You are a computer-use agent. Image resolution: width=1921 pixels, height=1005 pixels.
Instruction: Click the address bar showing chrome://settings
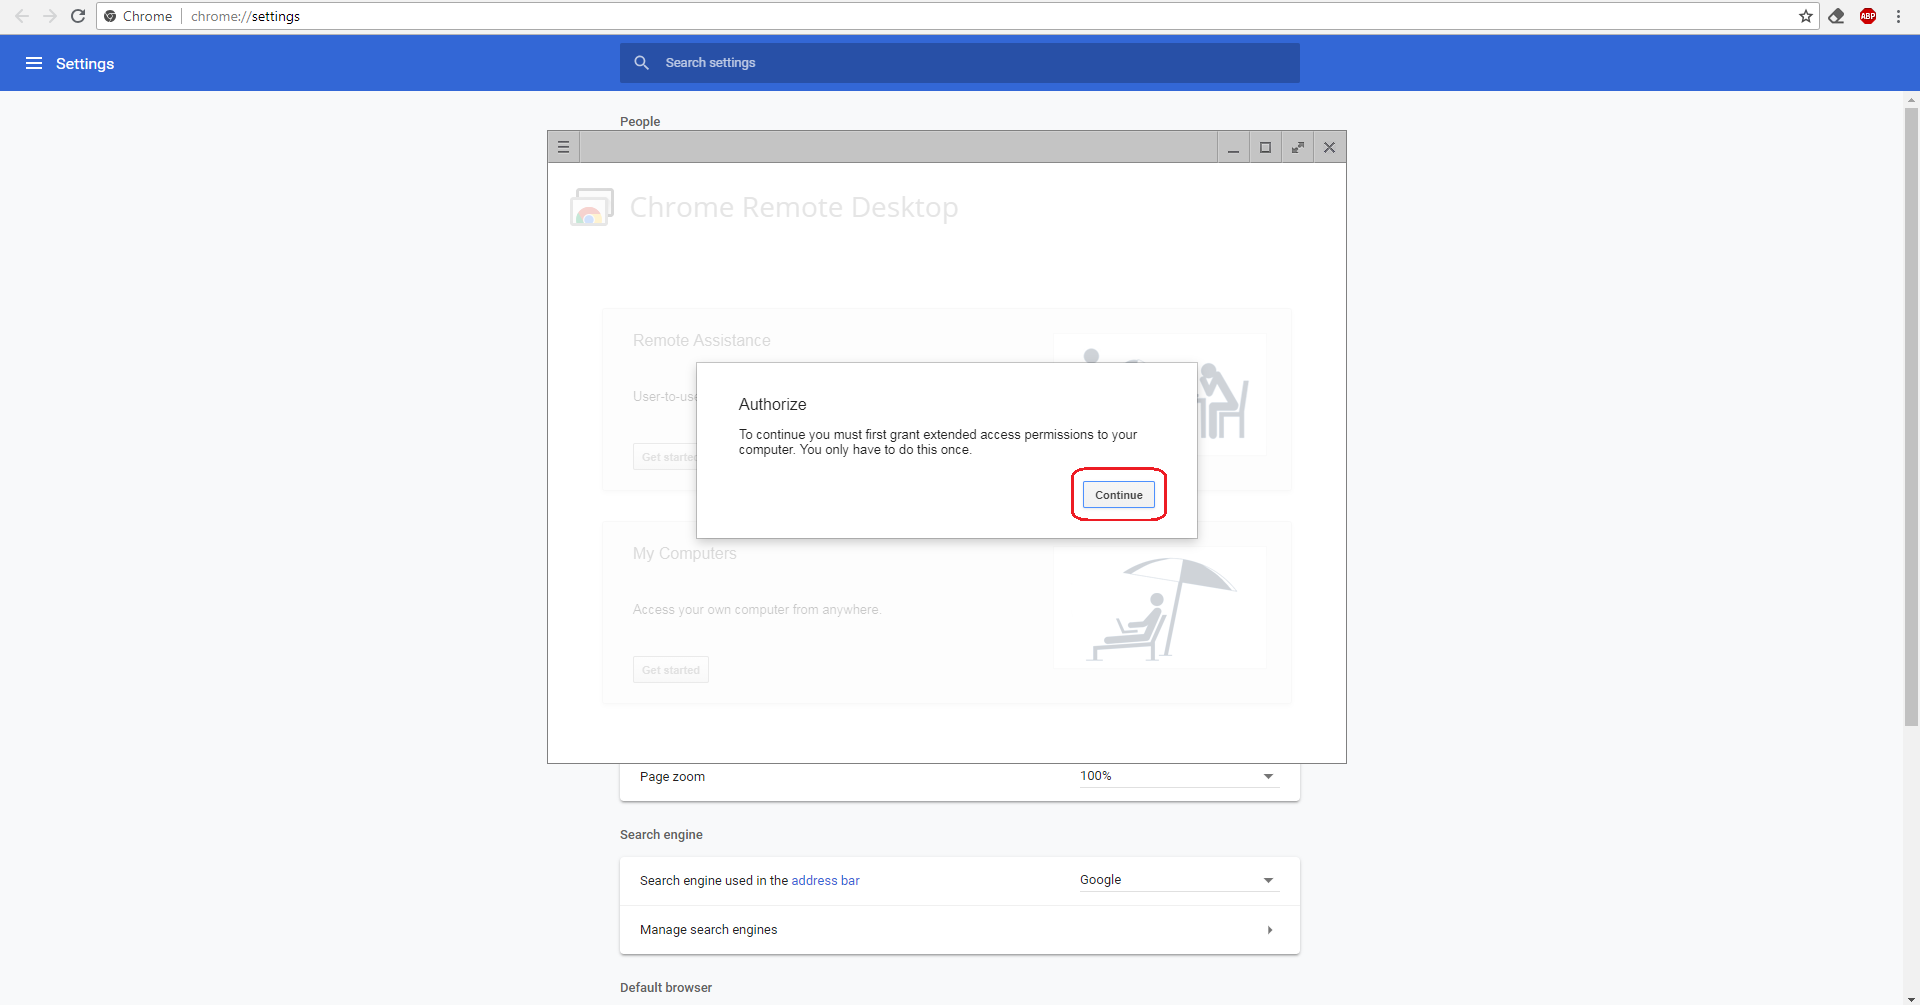pyautogui.click(x=245, y=16)
